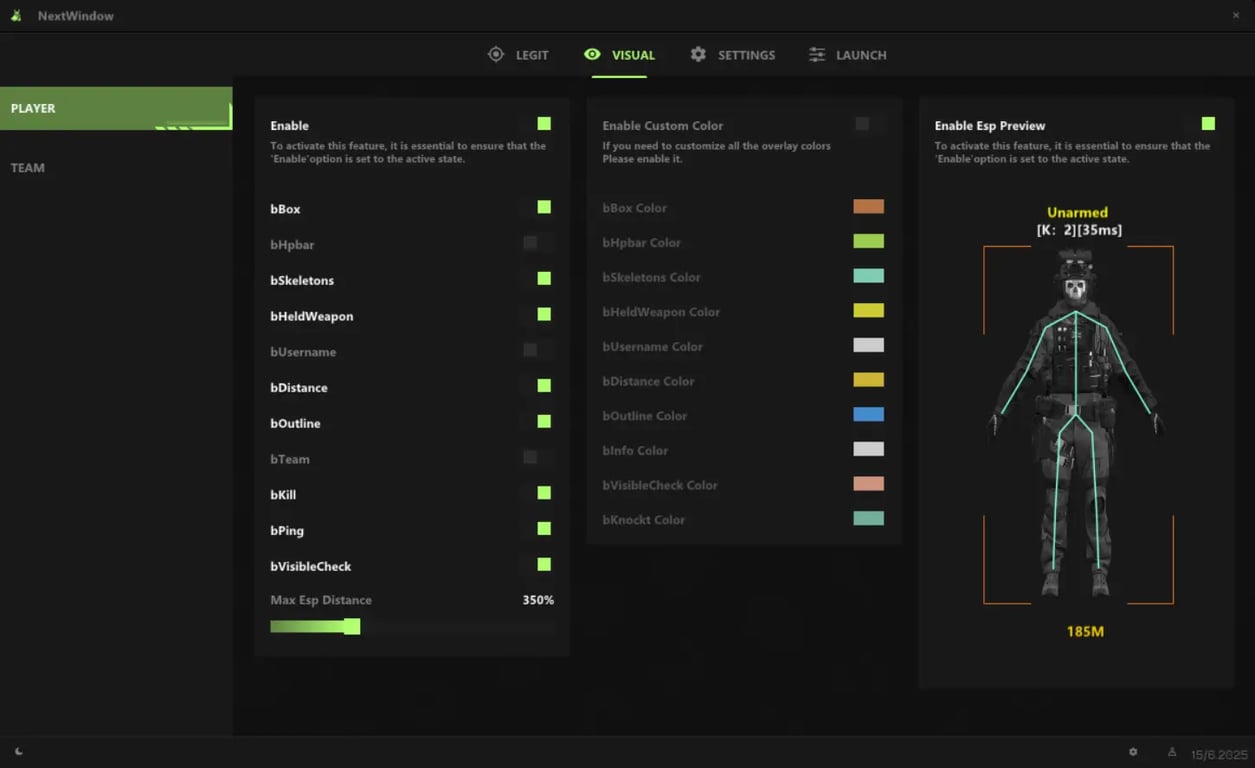Click the user profile icon in status bar
Screen dimensions: 1255x768
point(1172,752)
